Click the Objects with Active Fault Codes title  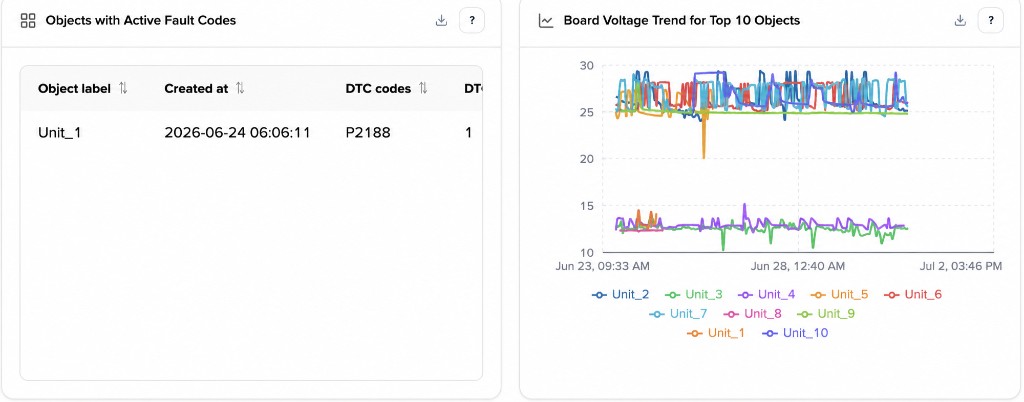[x=140, y=20]
